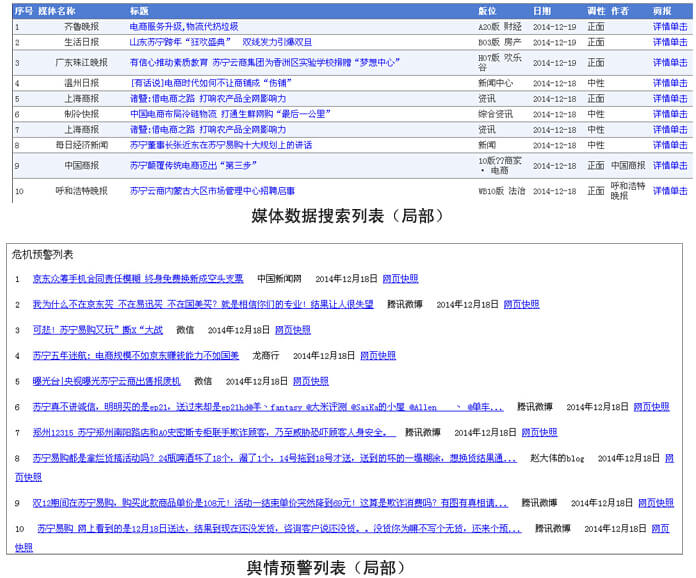
Task: Click the 媒体名称 column header
Action: [57, 11]
